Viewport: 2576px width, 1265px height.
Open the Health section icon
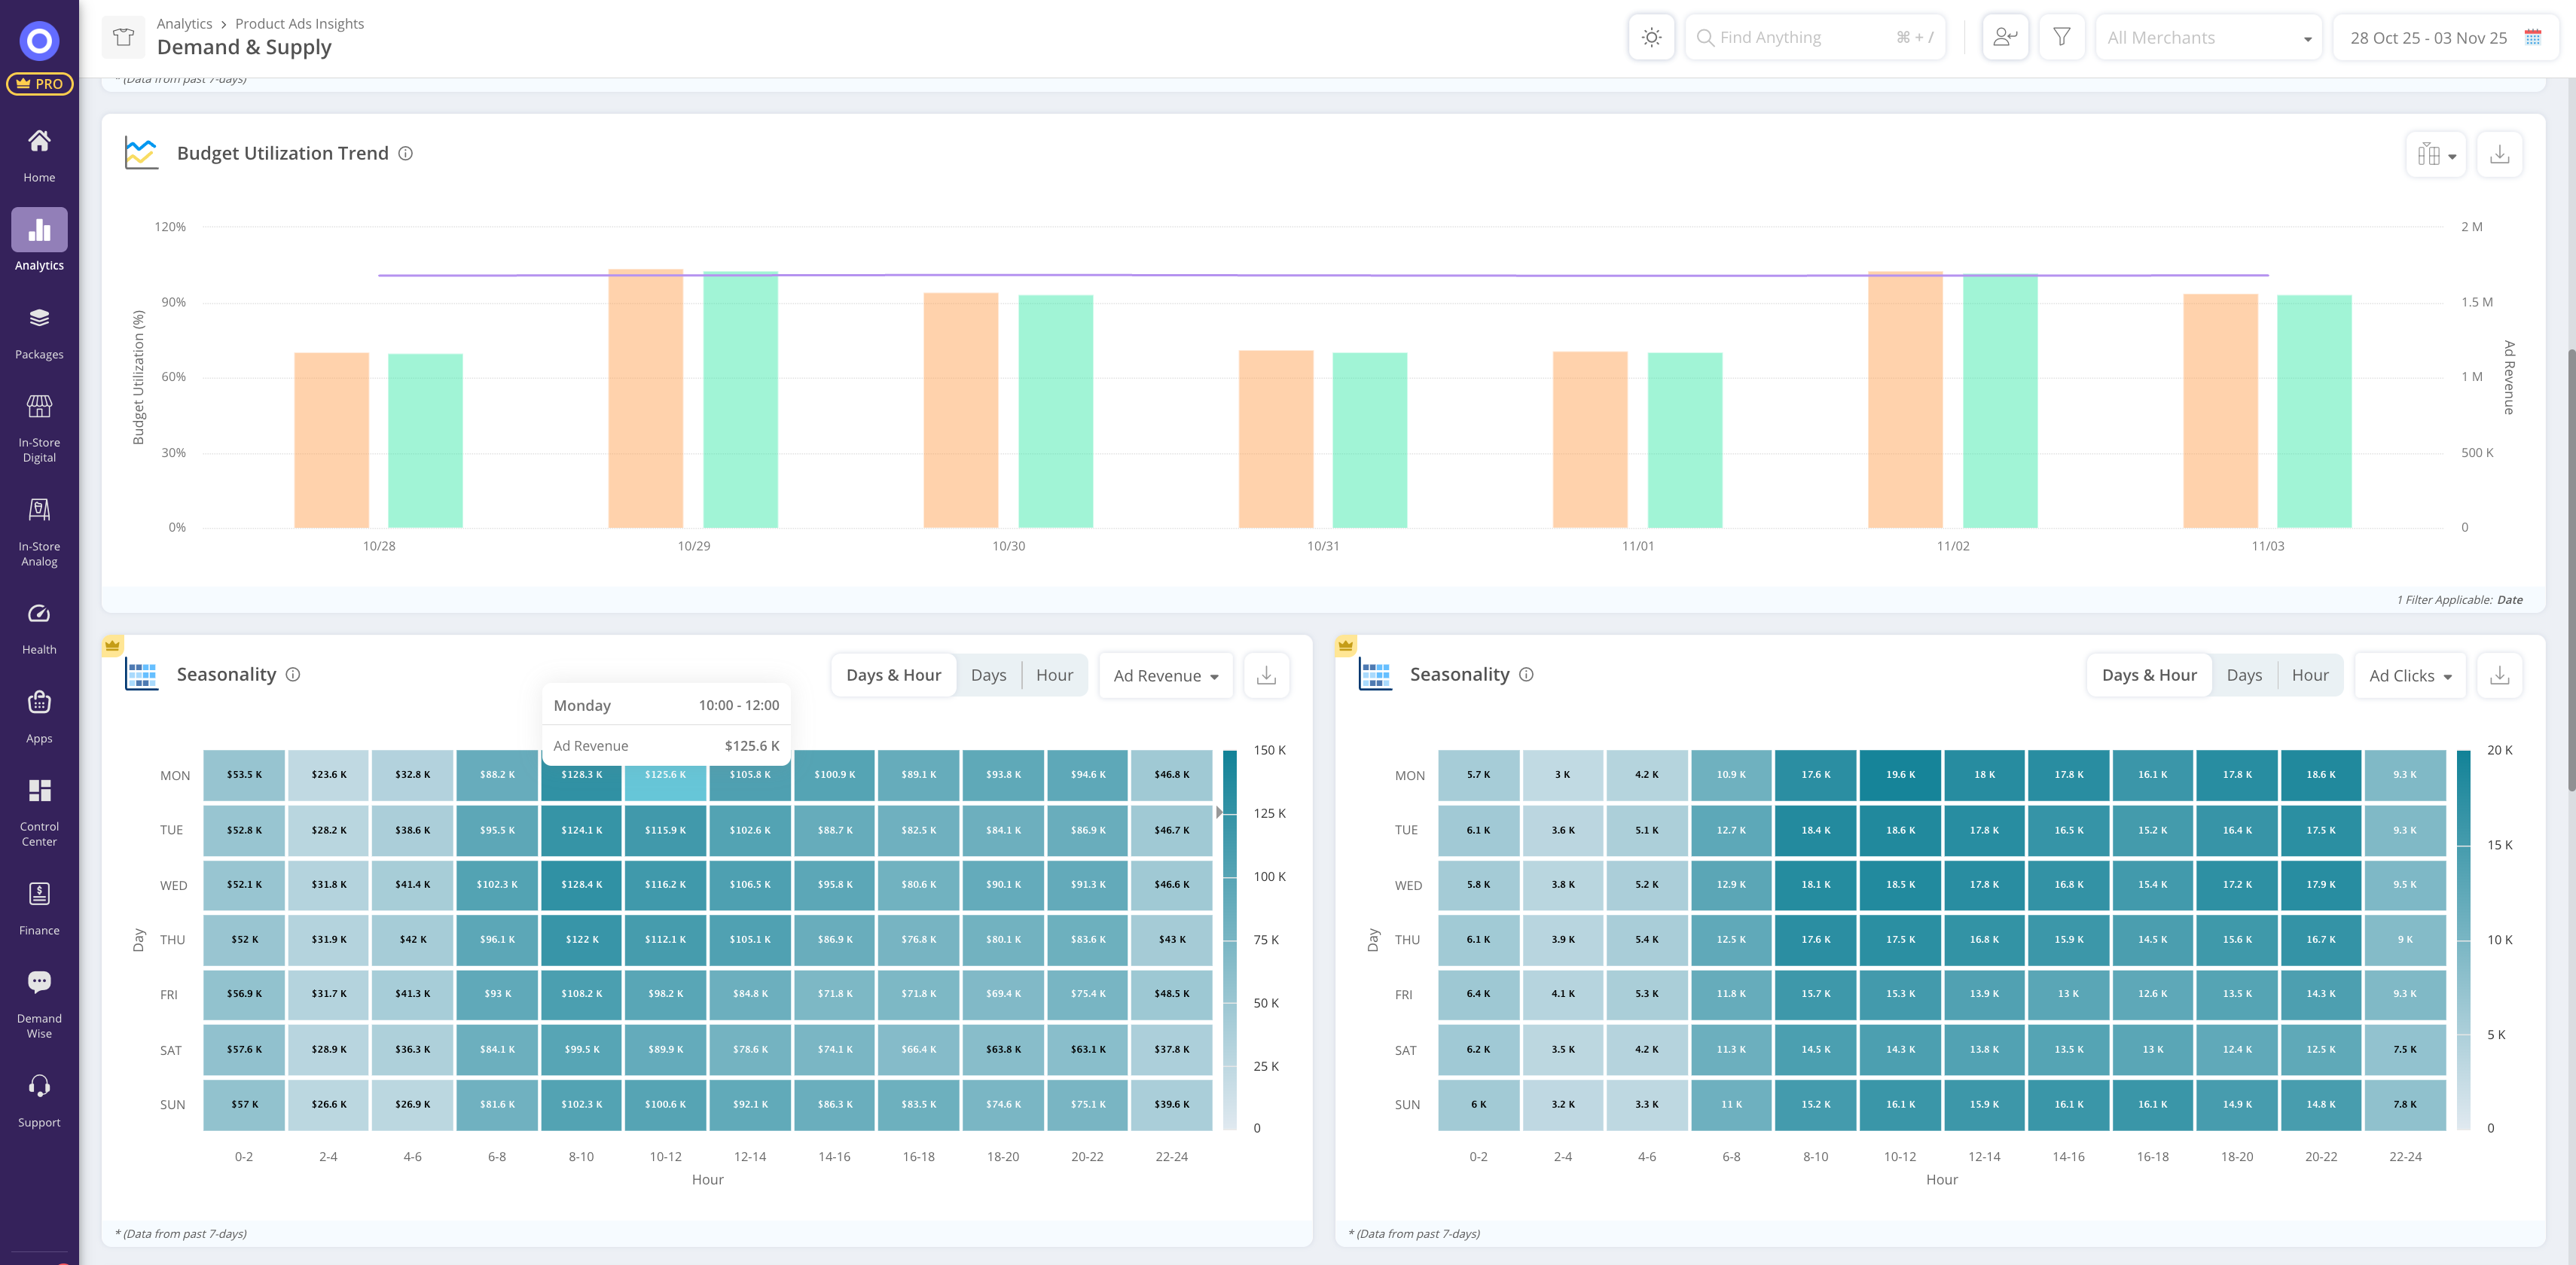[39, 614]
